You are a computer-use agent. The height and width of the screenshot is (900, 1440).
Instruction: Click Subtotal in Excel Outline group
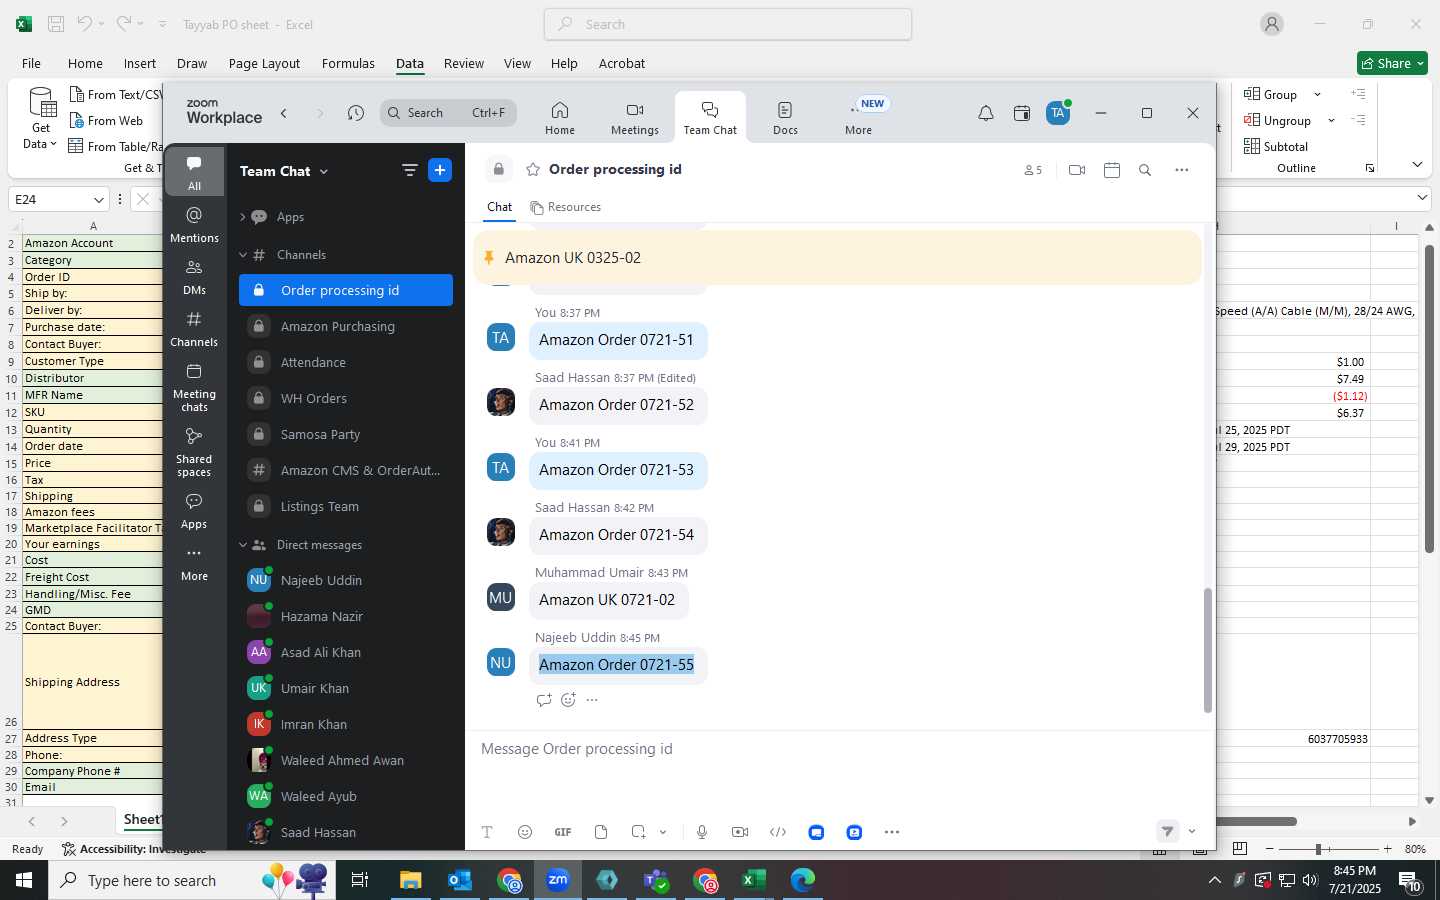click(x=1276, y=147)
